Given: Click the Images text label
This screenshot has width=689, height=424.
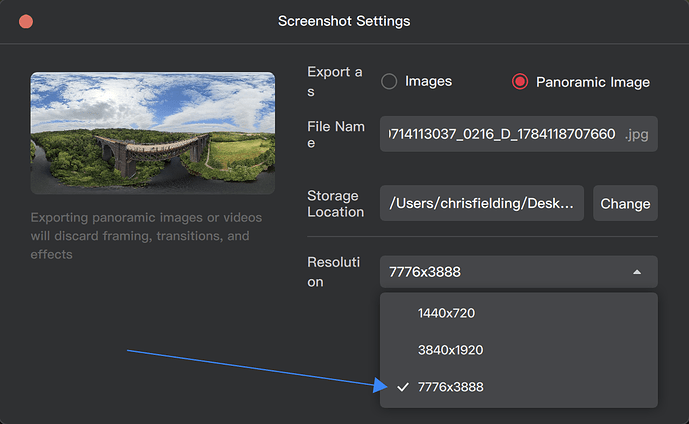Looking at the screenshot, I should [428, 81].
